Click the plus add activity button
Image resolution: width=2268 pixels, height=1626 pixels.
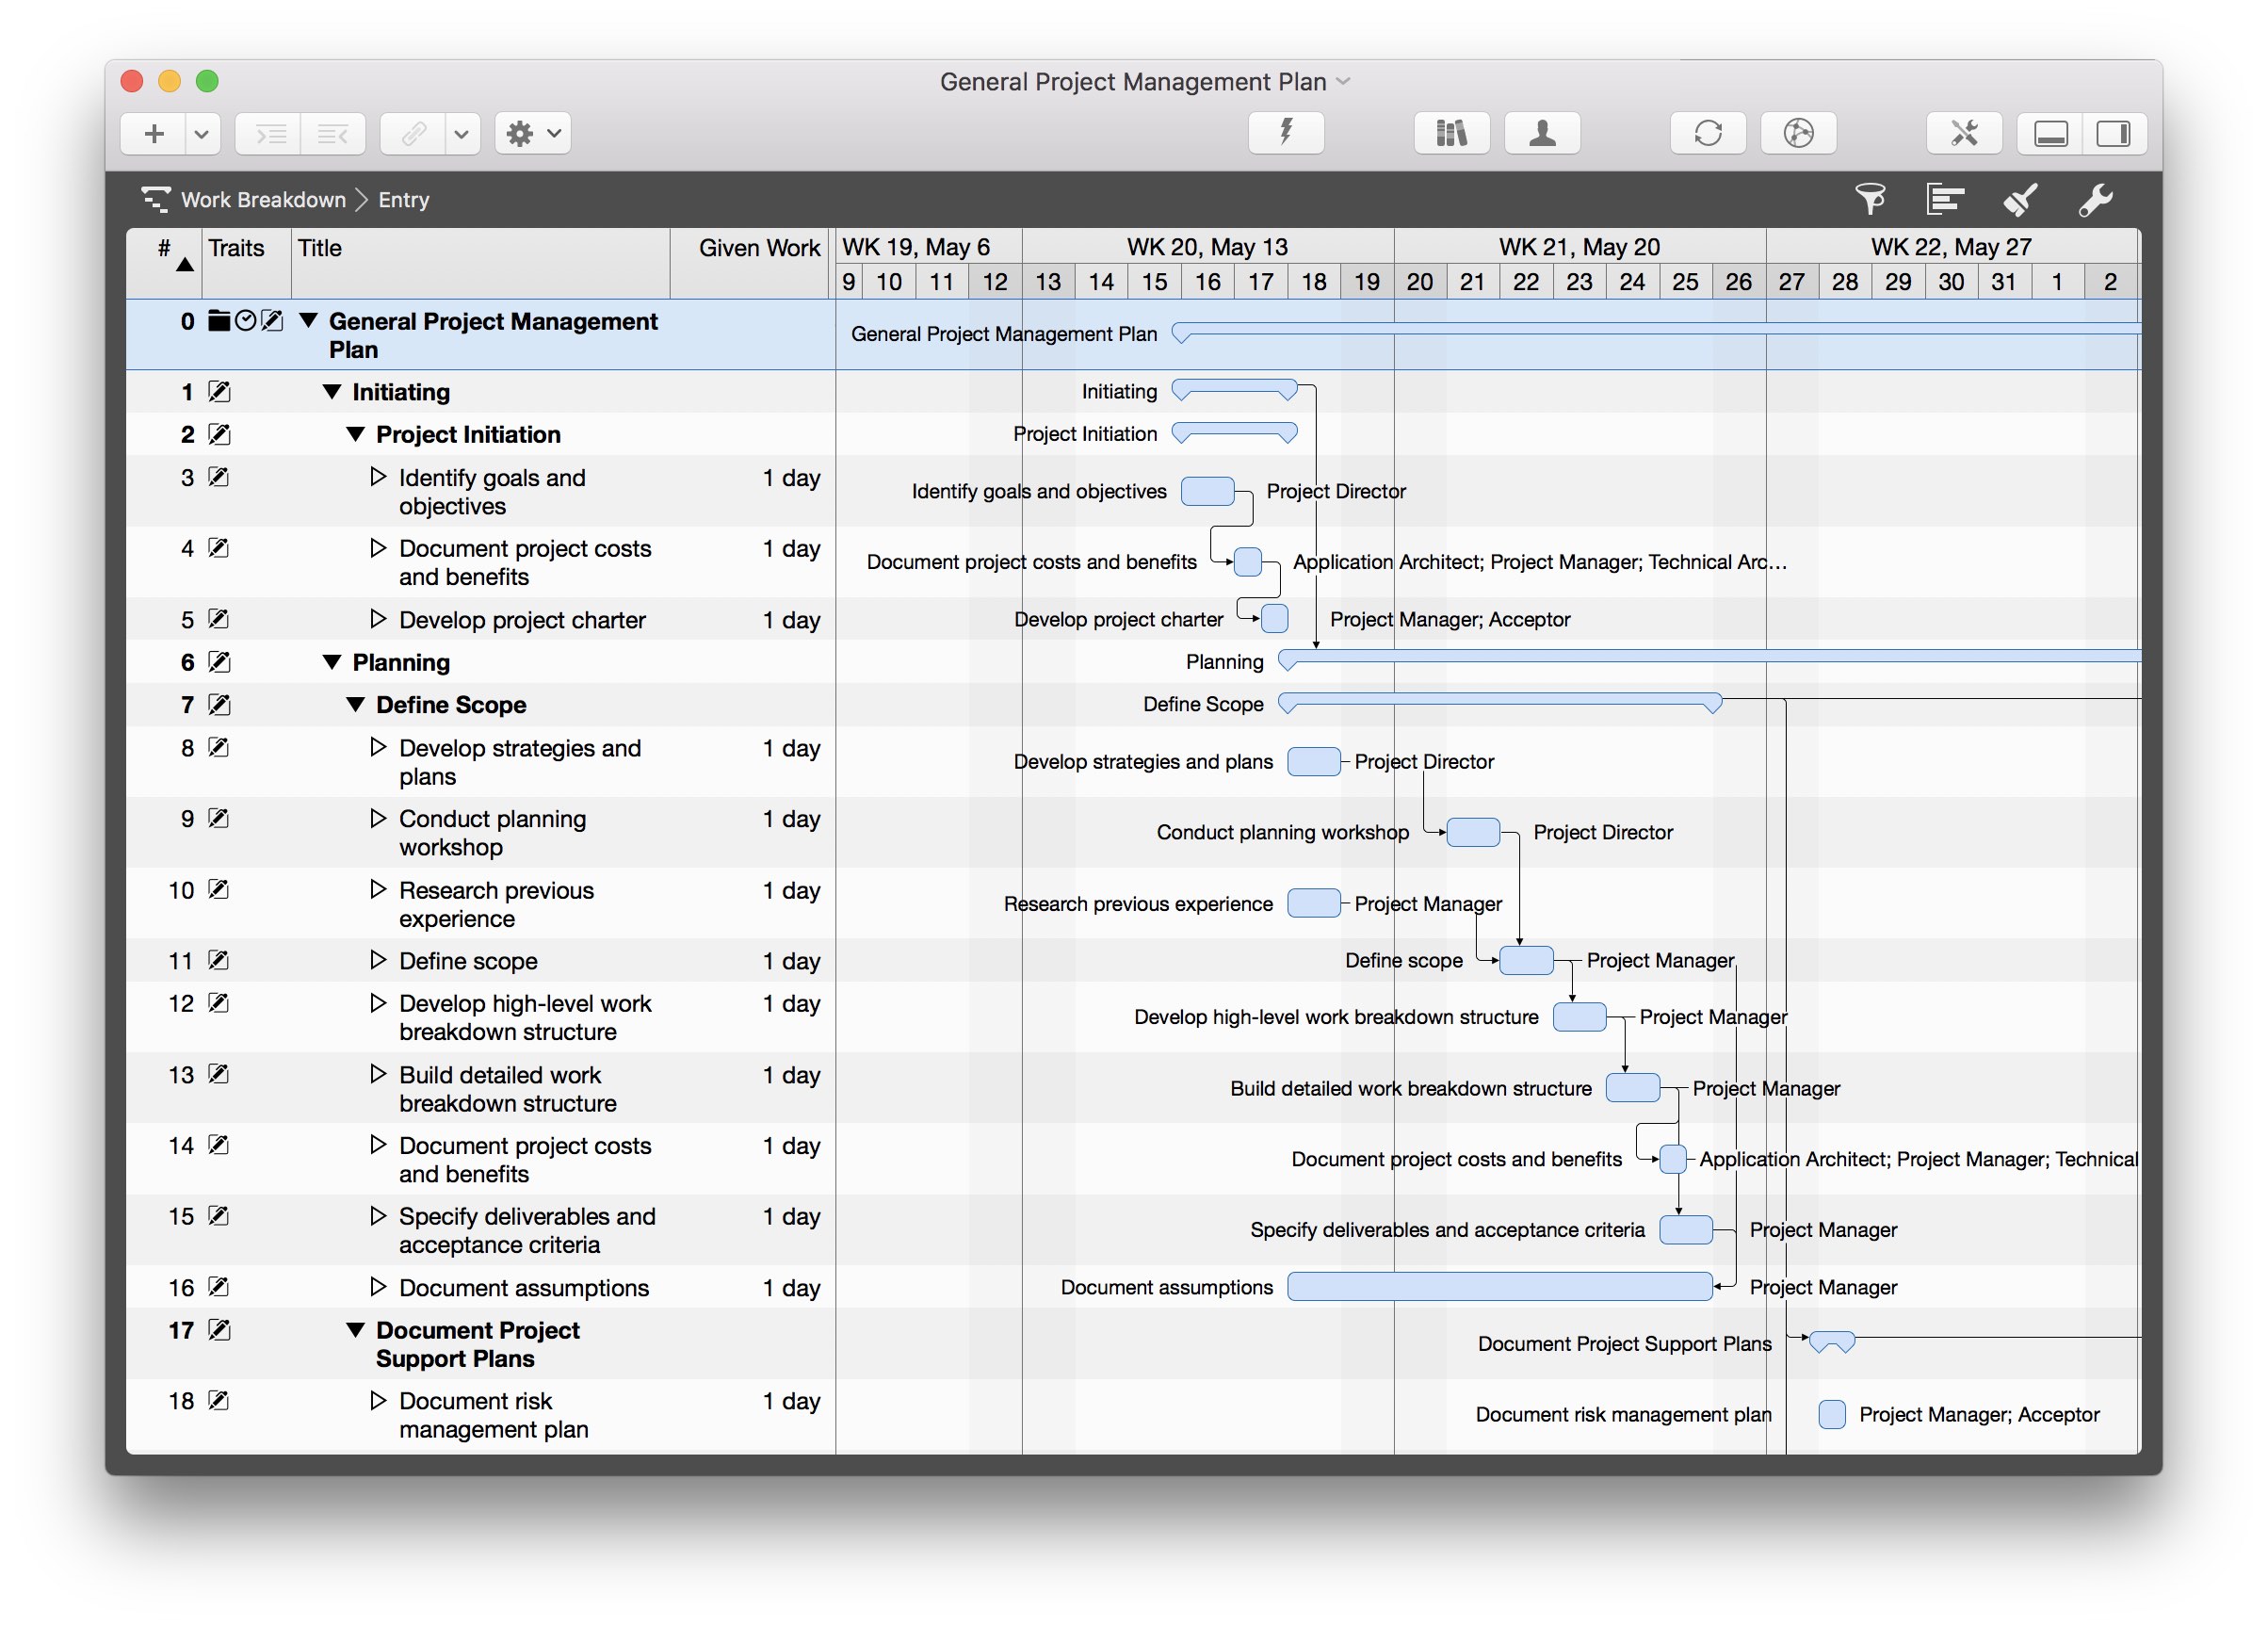[154, 133]
